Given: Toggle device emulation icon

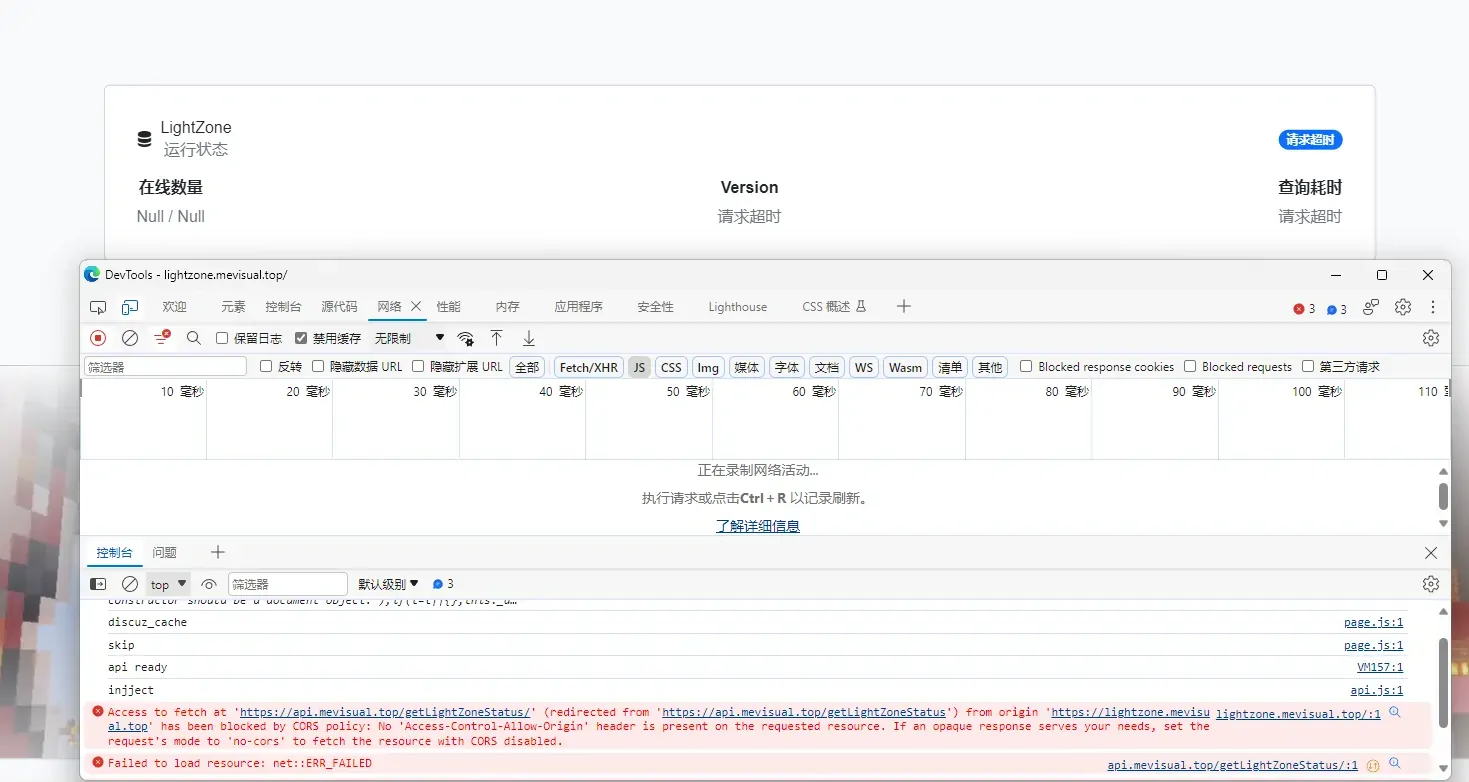Looking at the screenshot, I should pyautogui.click(x=130, y=307).
